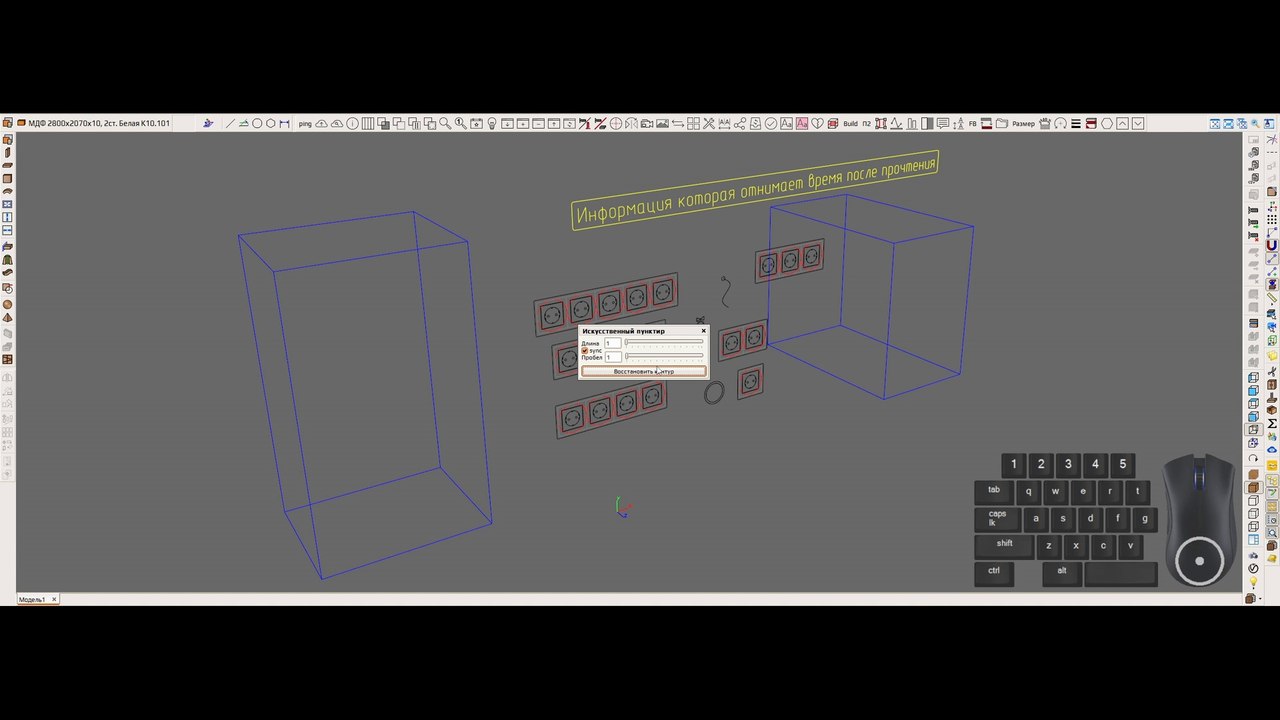Screen dimensions: 1280x720
Task: Close the Модель1 tab
Action: (54, 599)
